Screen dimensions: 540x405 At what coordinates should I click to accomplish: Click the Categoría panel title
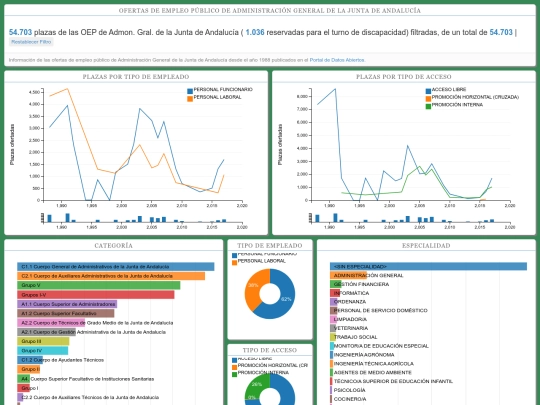coord(113,246)
